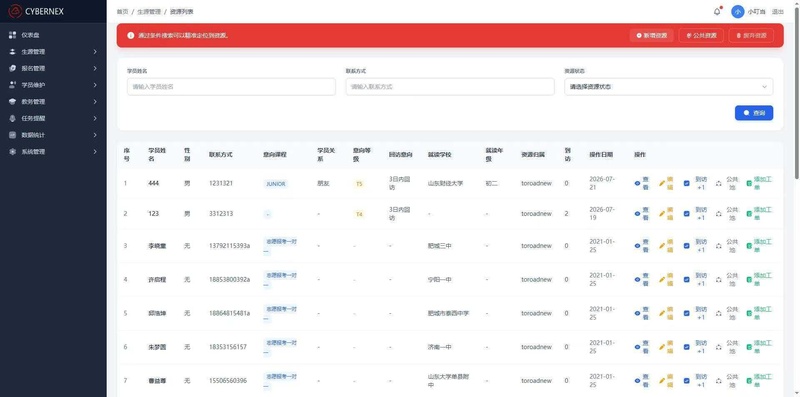Add a visit (到访+1) in row number 5
800x397 pixels.
695,313
